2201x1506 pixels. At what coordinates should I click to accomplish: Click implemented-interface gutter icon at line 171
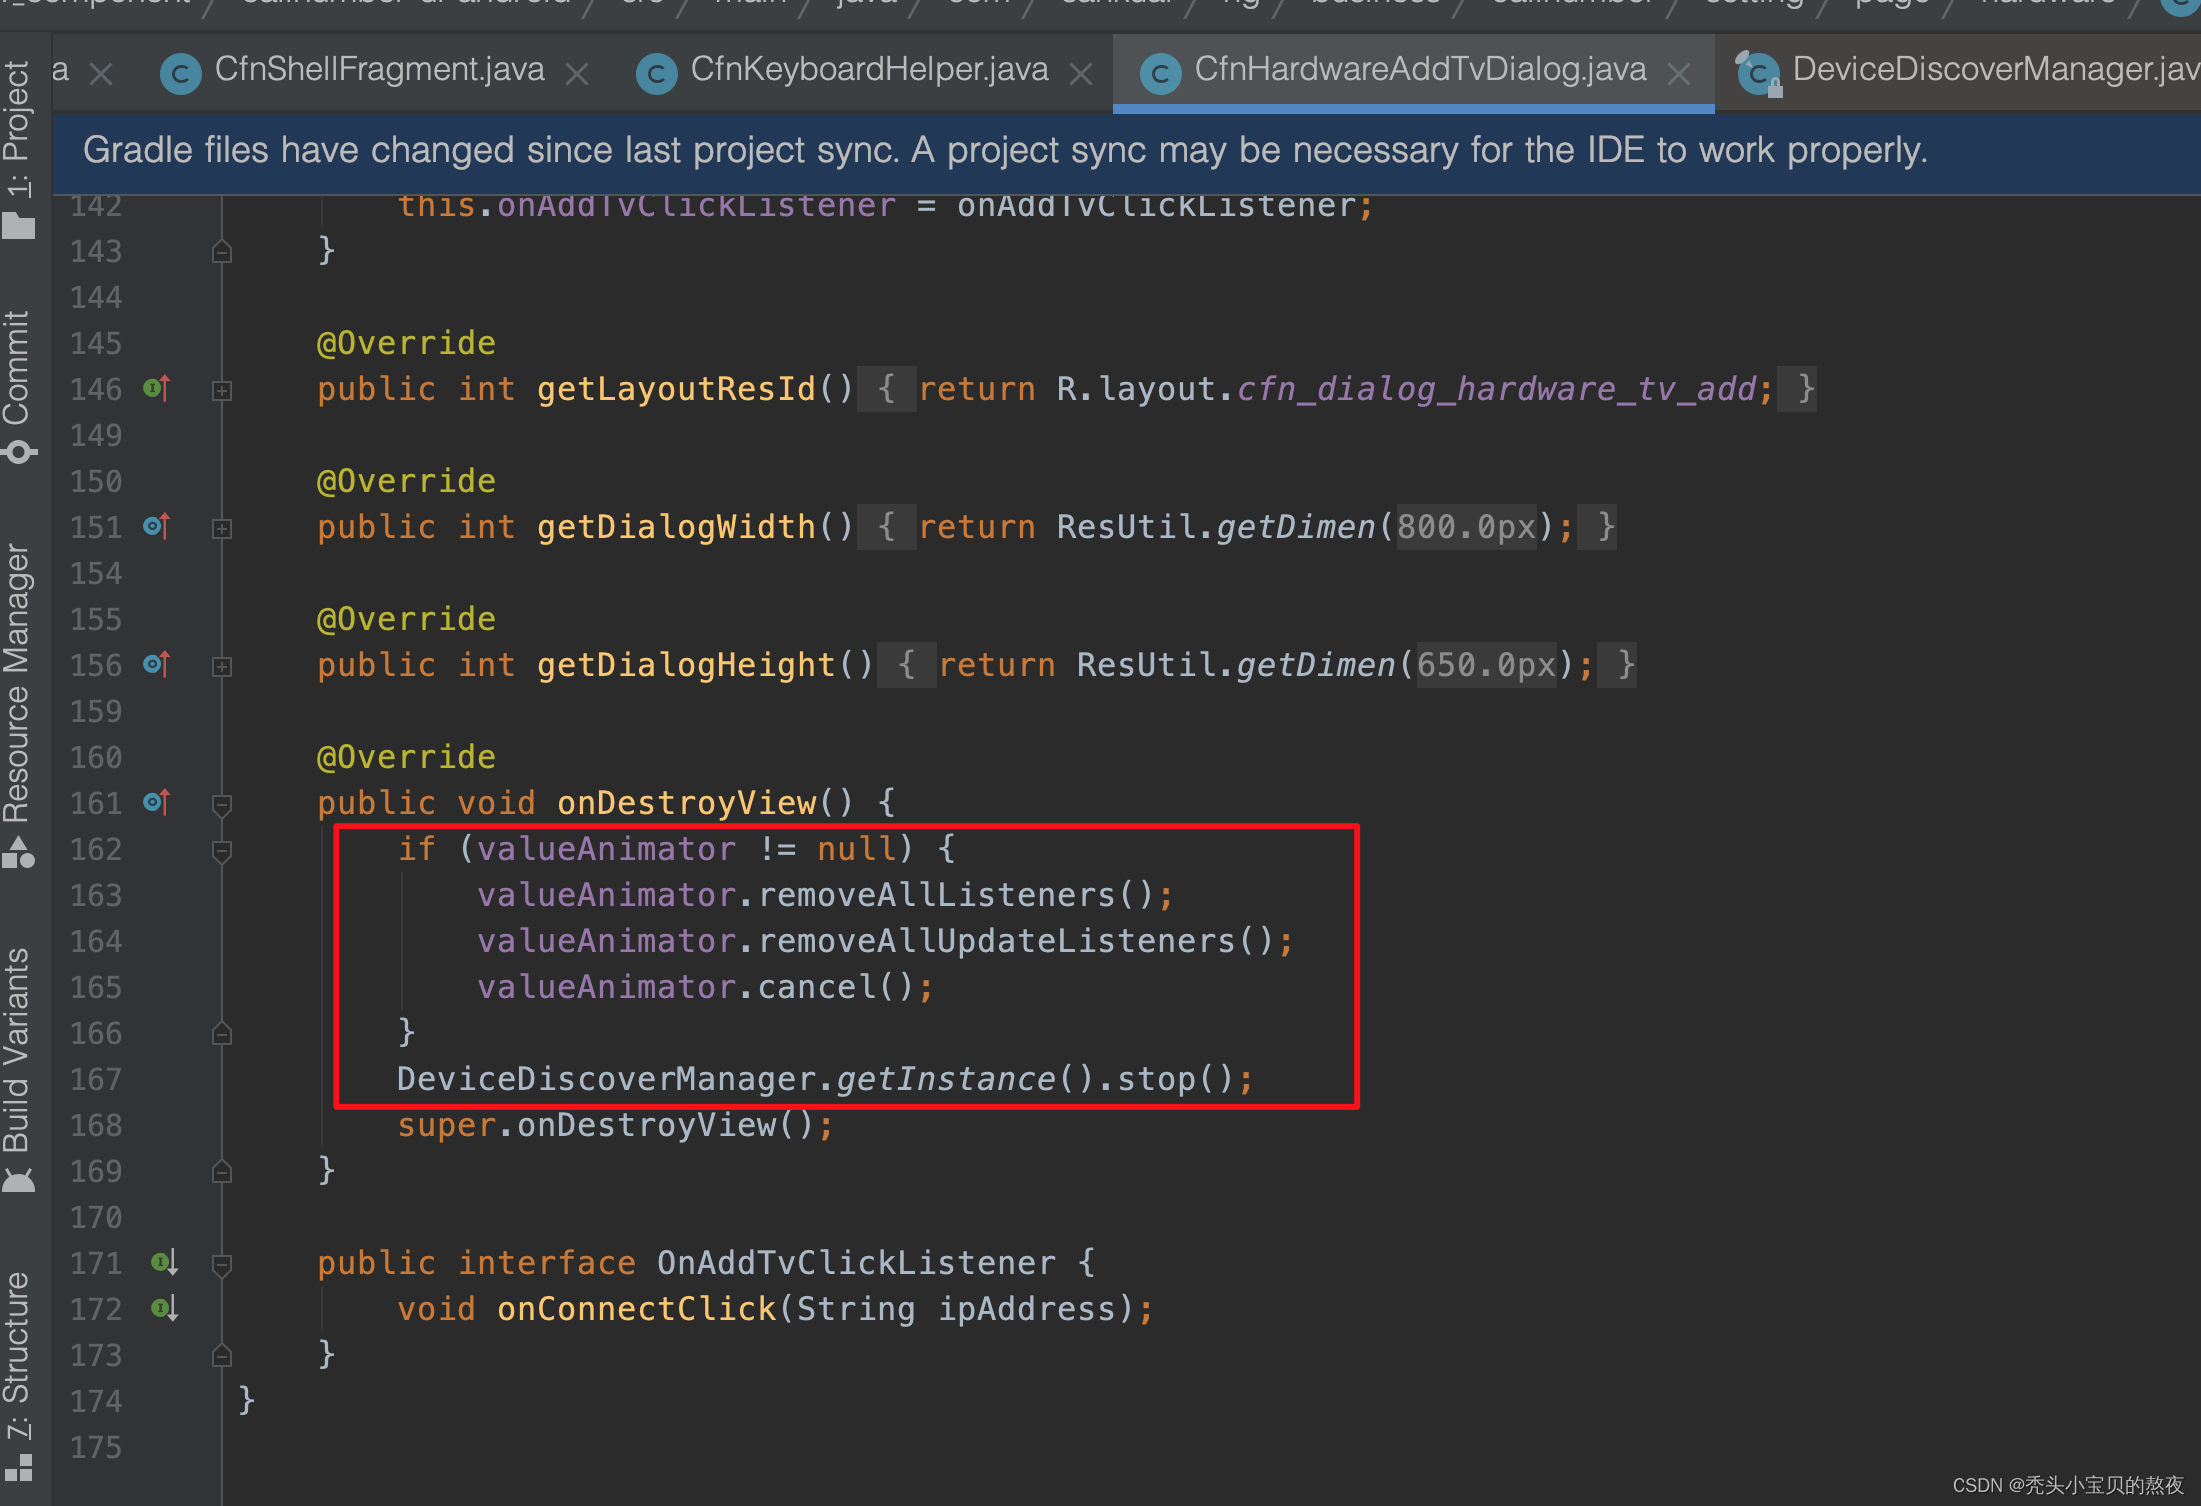(164, 1262)
